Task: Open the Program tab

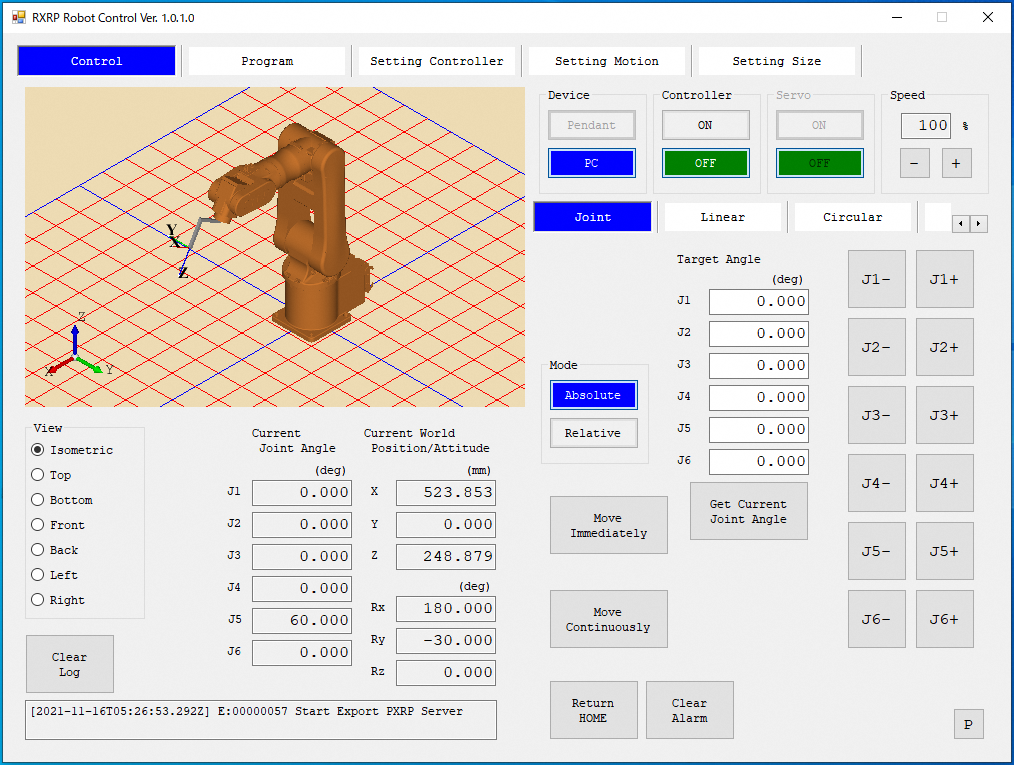Action: (267, 61)
